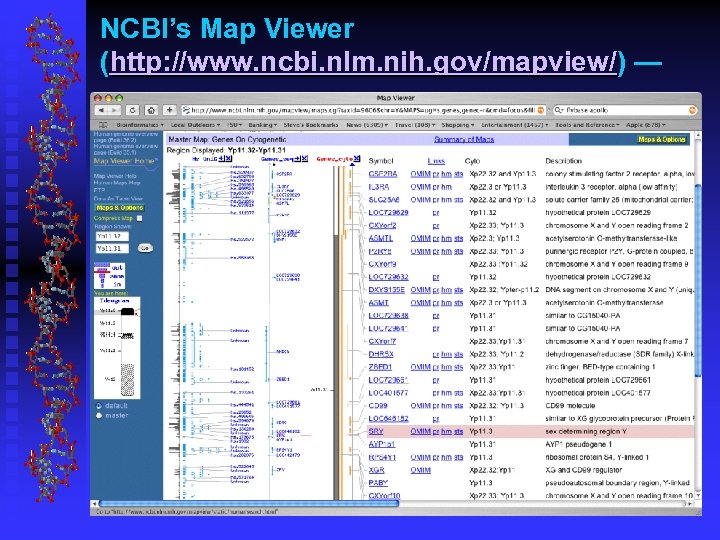This screenshot has height=540, width=720.
Task: Click the add bookmark plus button
Action: pyautogui.click(x=169, y=110)
